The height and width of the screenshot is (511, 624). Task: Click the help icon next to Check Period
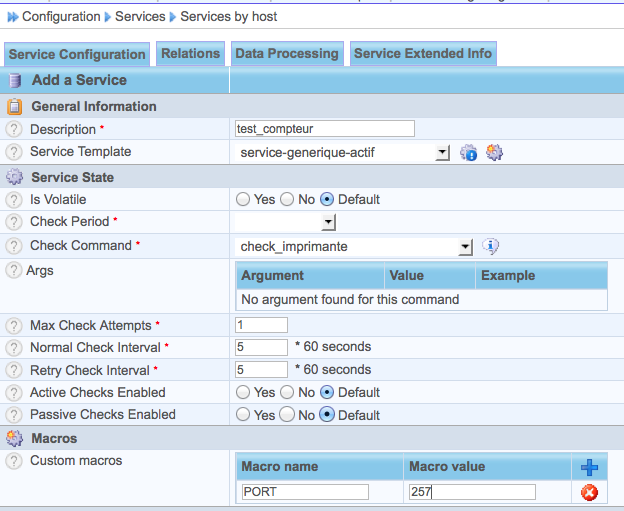point(14,222)
